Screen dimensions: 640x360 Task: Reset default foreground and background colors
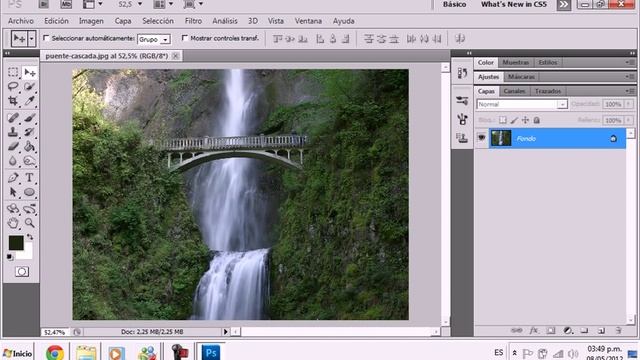tap(10, 257)
